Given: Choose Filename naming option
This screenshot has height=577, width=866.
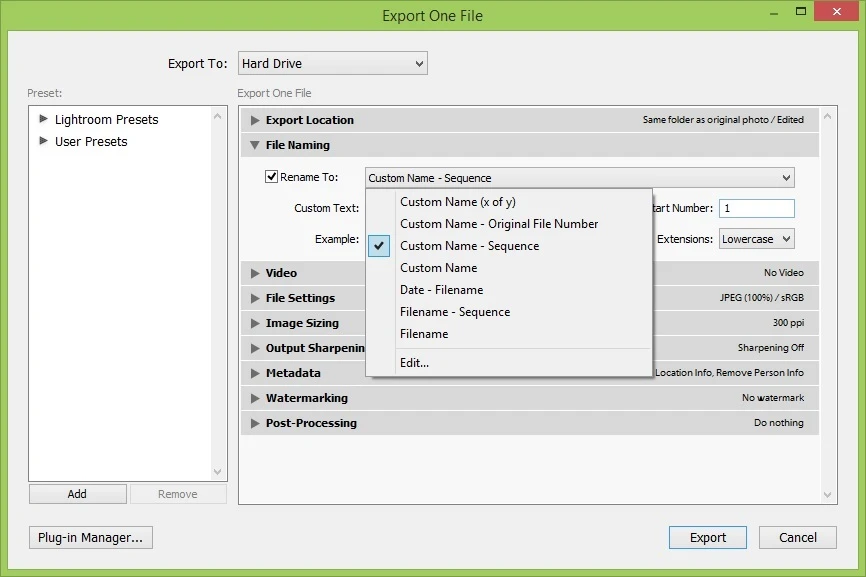Looking at the screenshot, I should (x=424, y=334).
